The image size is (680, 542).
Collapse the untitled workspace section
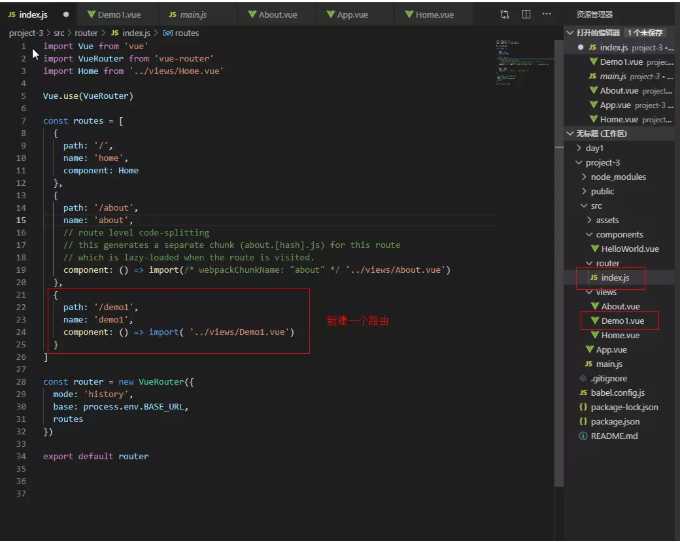[x=570, y=134]
